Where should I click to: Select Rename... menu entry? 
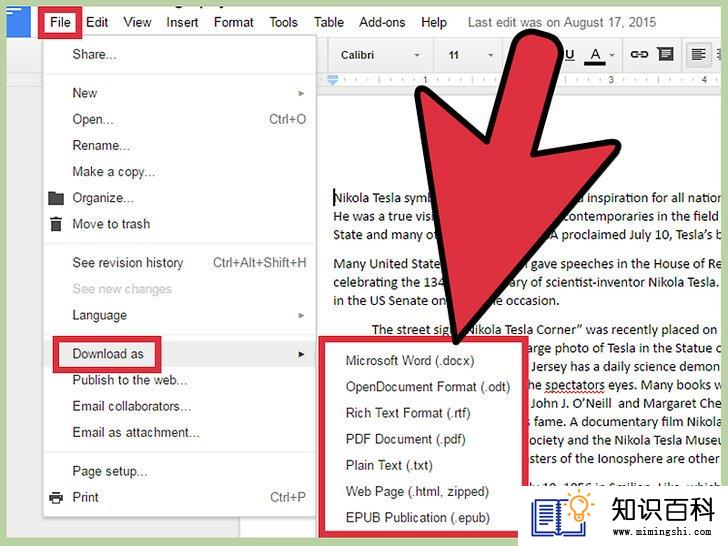pos(180,145)
